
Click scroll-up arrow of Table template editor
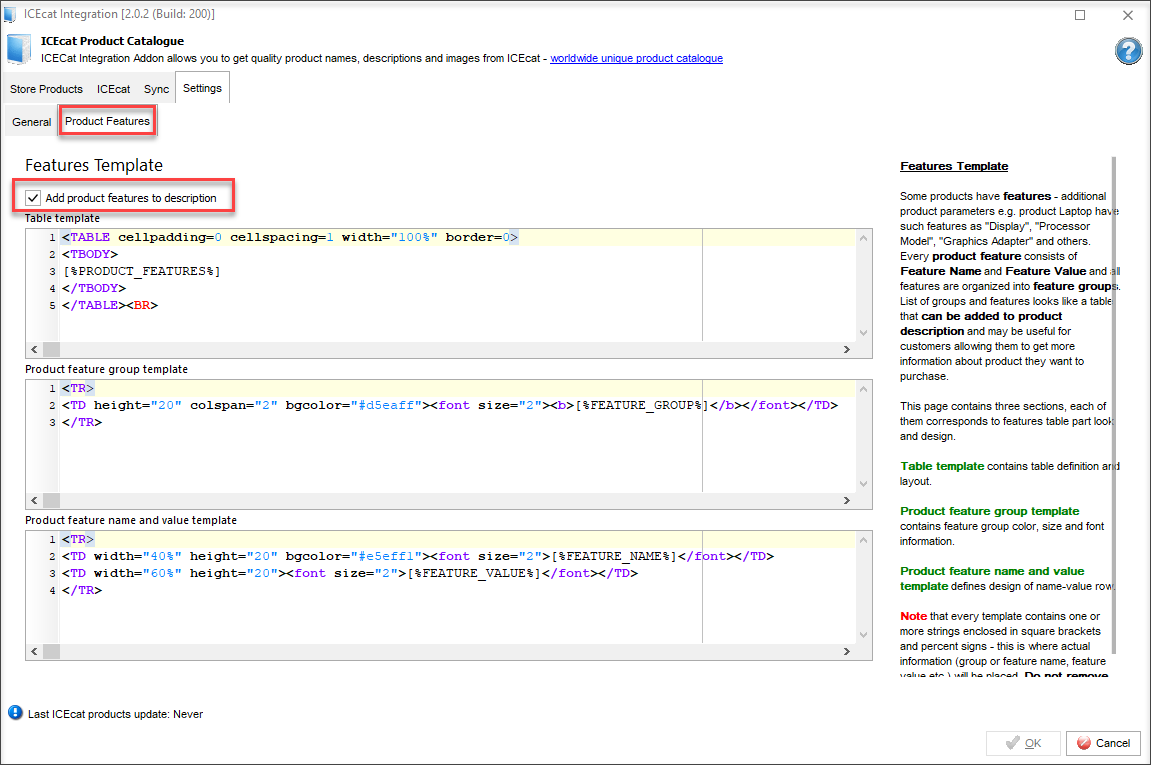863,238
